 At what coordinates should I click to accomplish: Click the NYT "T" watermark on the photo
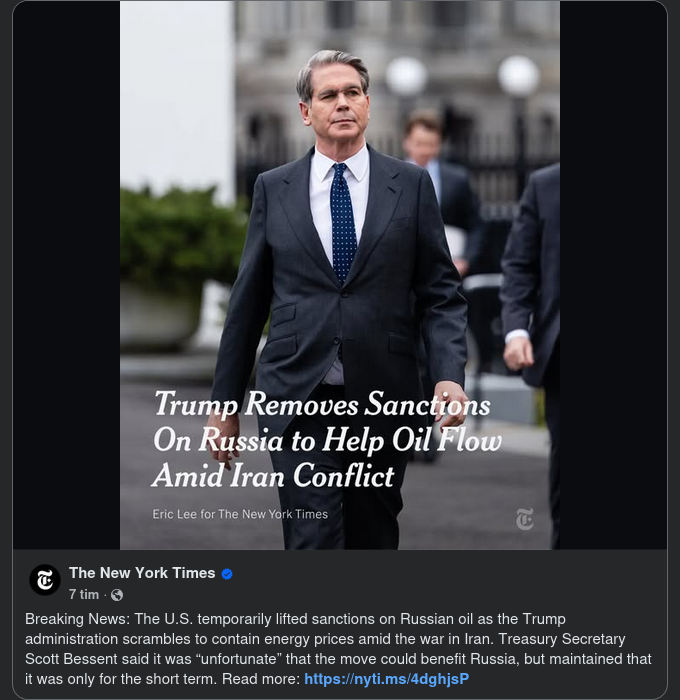click(x=525, y=519)
